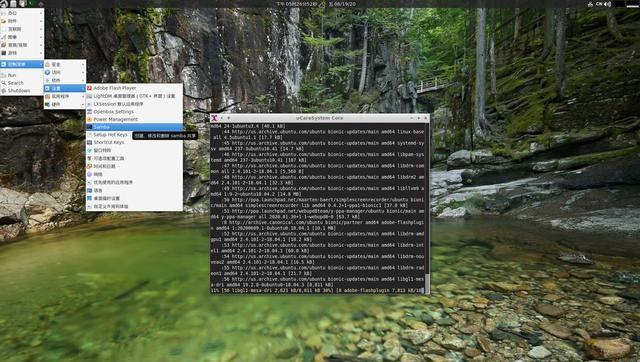Click the date and time clock in top panel

[x=316, y=4]
